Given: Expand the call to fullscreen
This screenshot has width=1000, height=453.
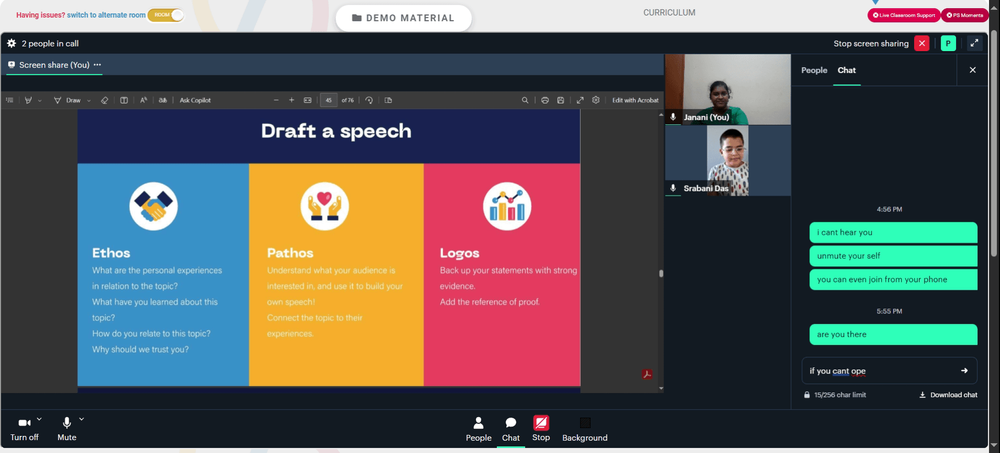Looking at the screenshot, I should pyautogui.click(x=974, y=43).
